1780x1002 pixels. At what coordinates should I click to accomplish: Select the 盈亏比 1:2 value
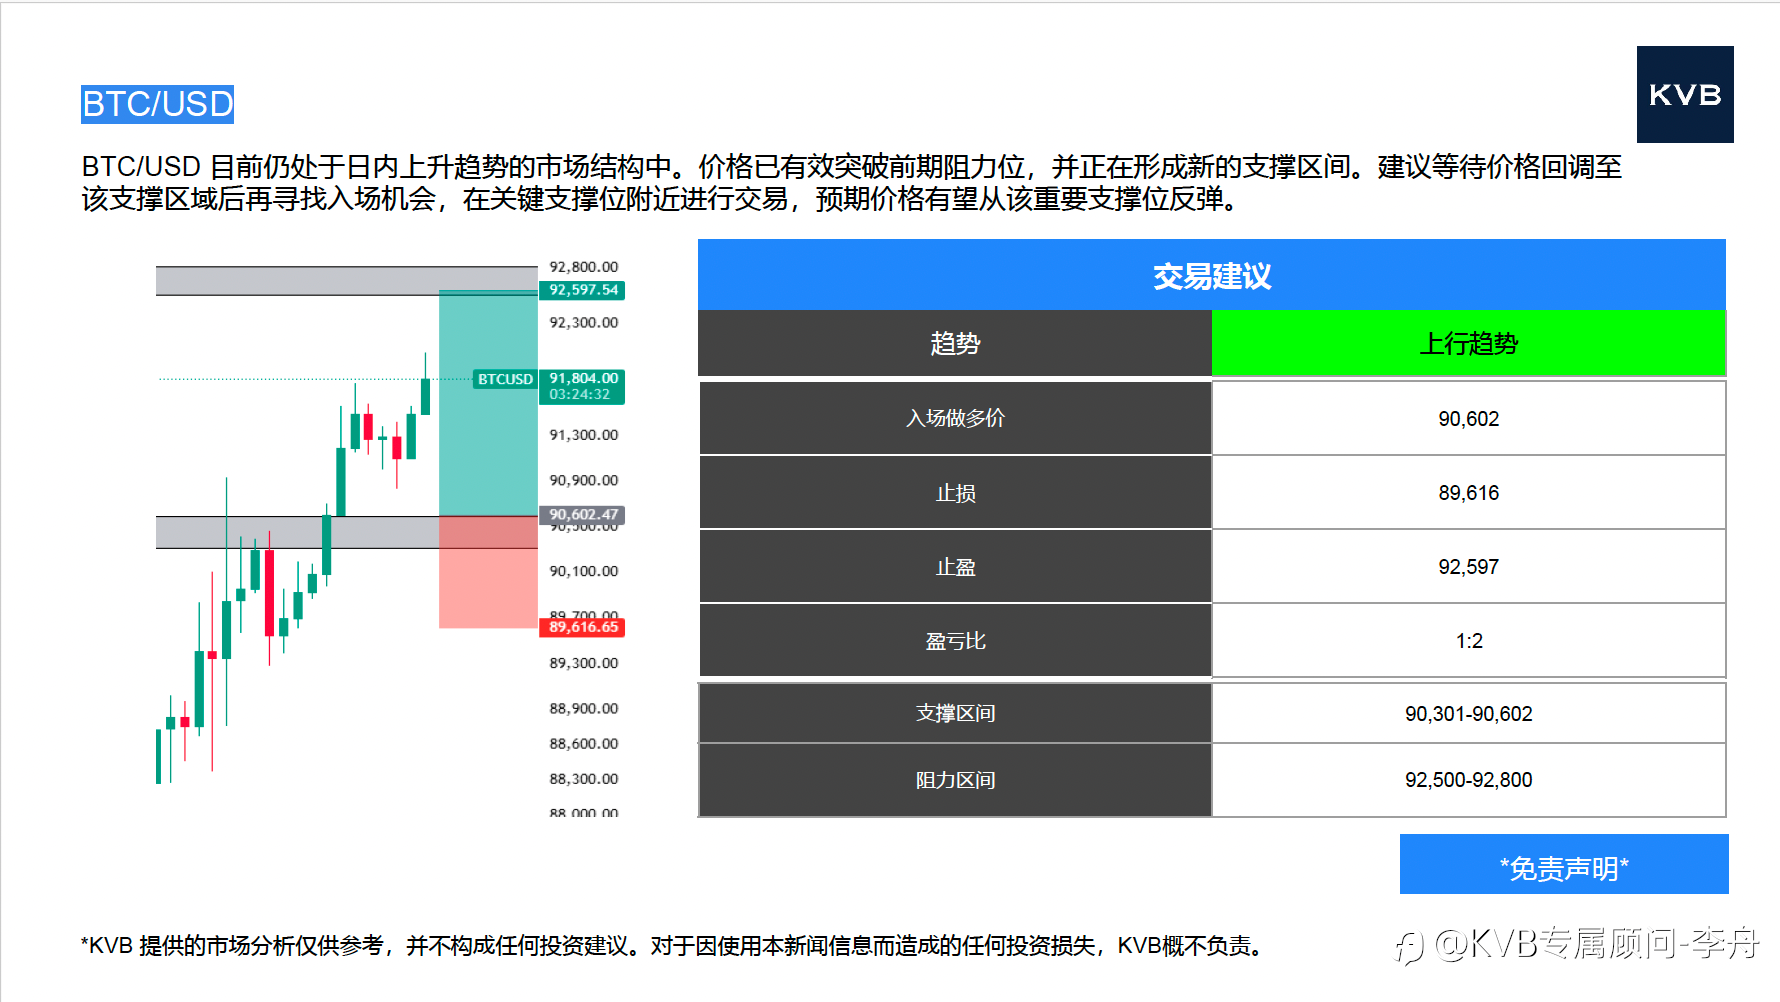pos(1469,640)
